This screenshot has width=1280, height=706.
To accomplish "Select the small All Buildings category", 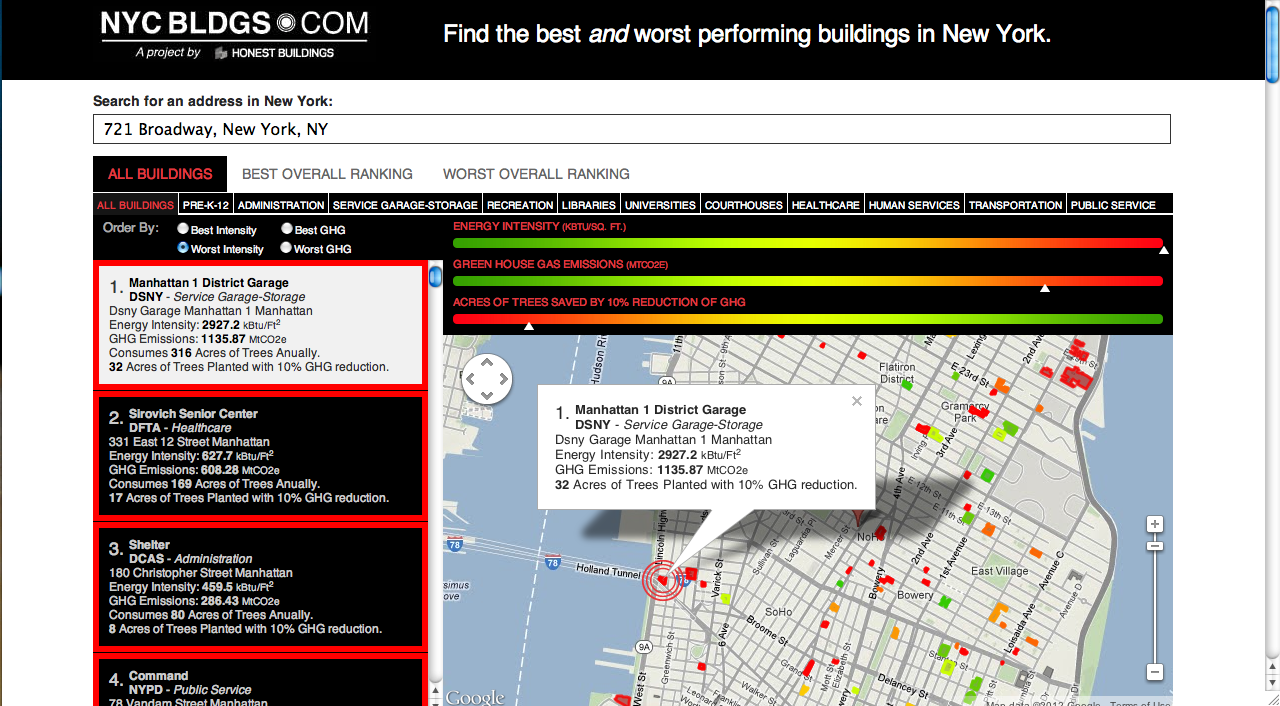I will [135, 205].
